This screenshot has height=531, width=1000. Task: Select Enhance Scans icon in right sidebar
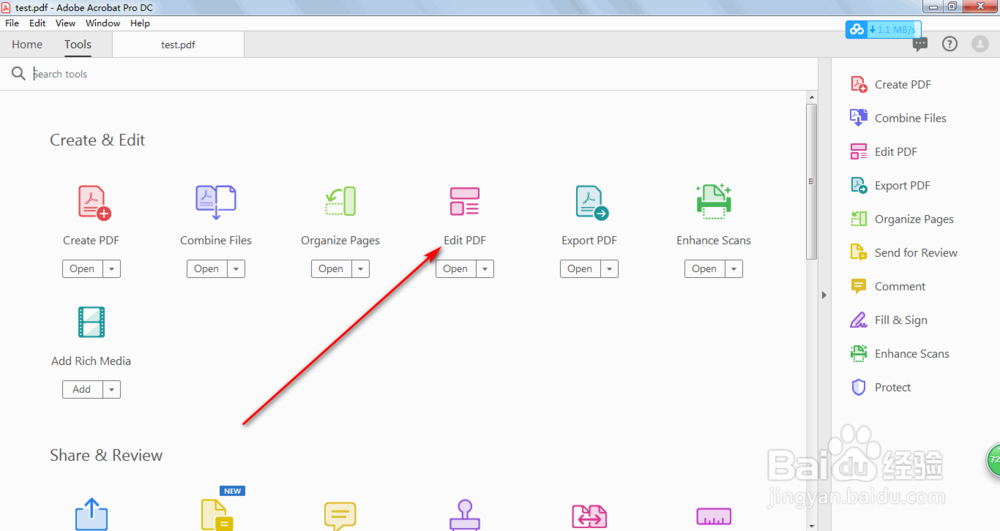click(x=858, y=354)
